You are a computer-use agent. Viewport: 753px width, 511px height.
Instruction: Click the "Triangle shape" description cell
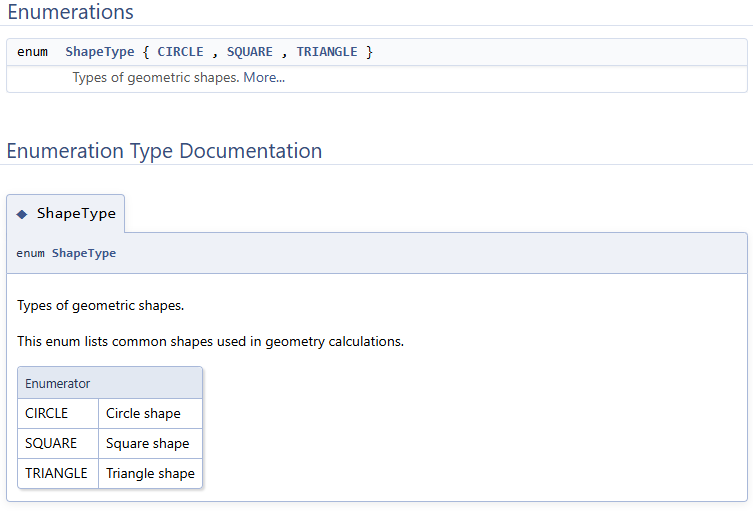tap(150, 474)
